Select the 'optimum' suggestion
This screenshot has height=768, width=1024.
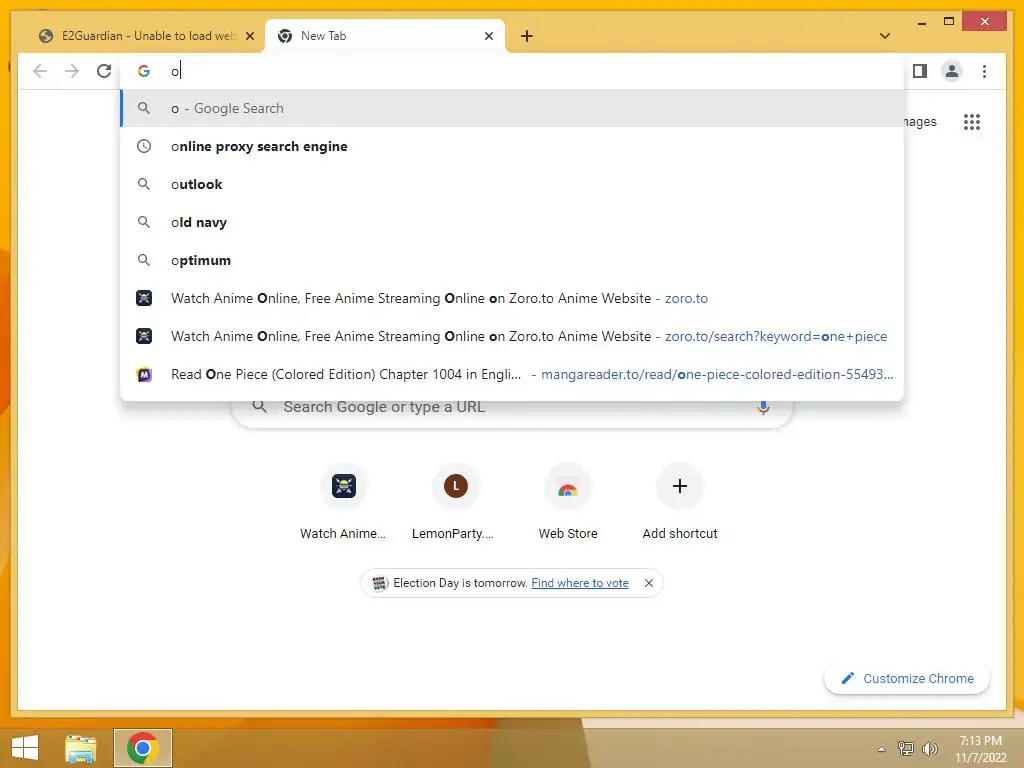tap(512, 260)
